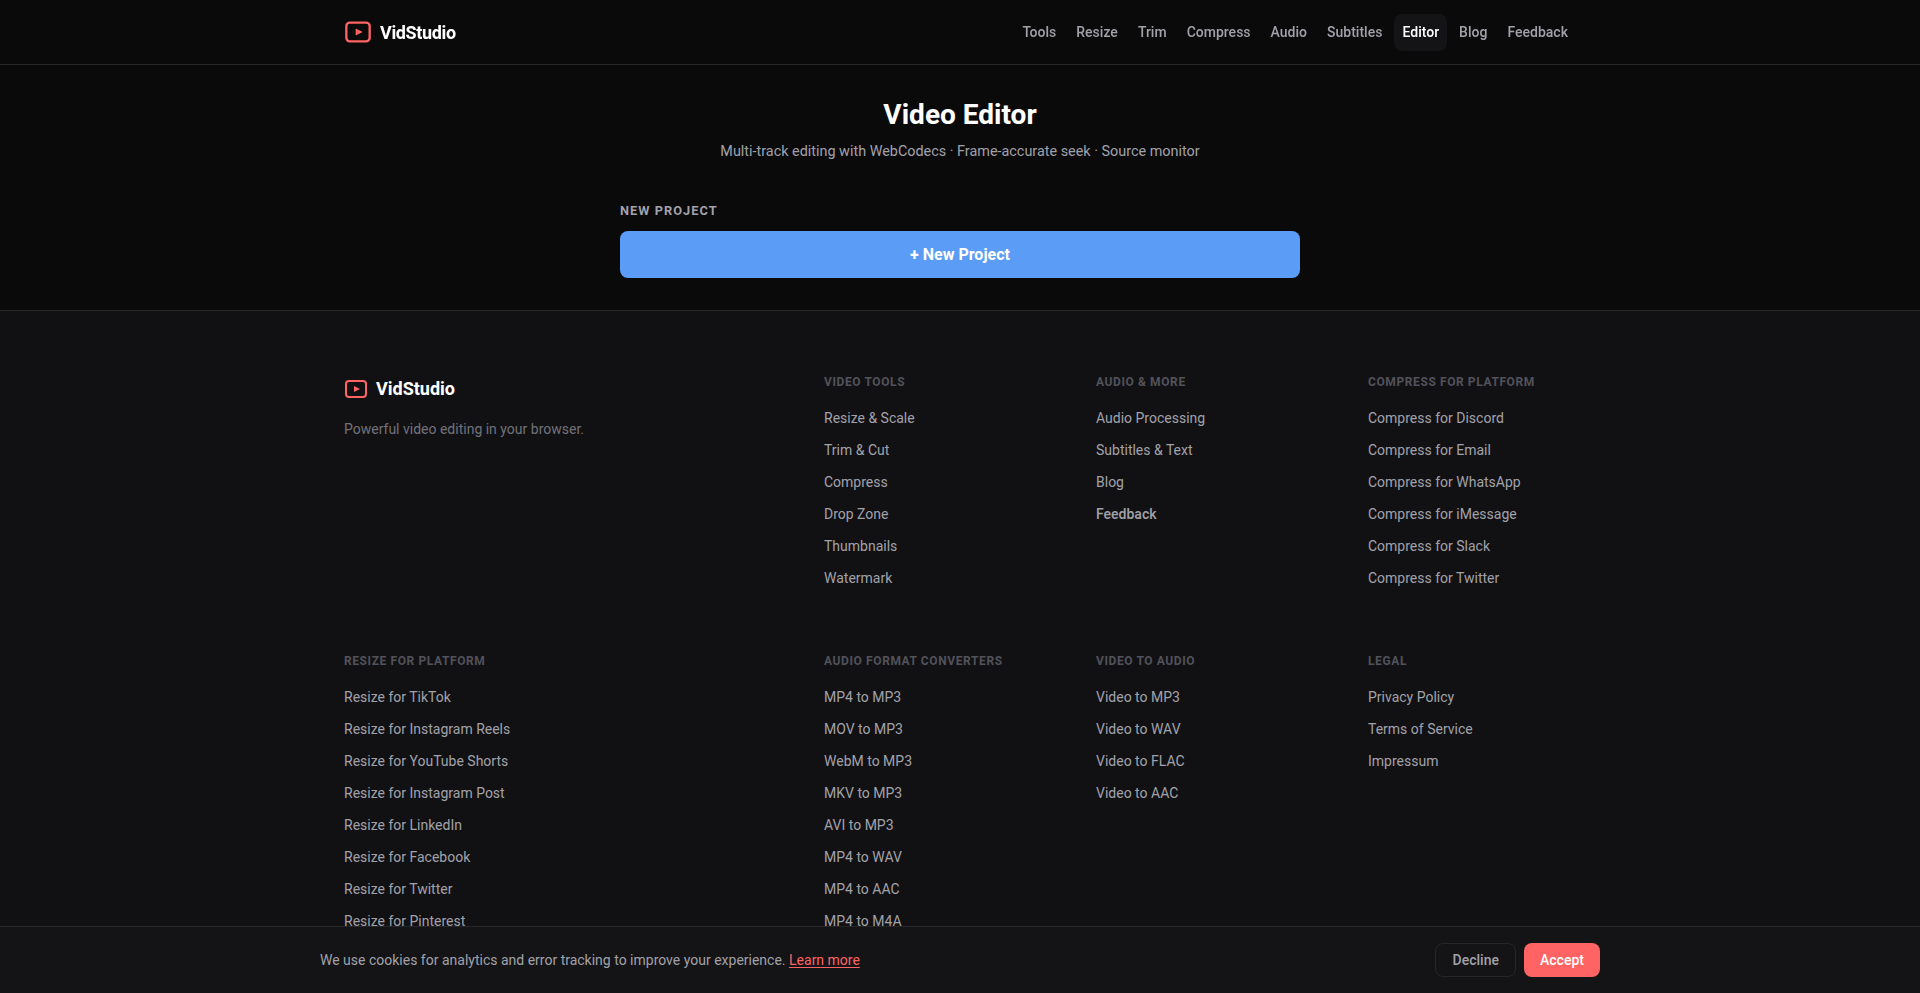This screenshot has width=1920, height=993.
Task: Open Feedback under Audio & More
Action: click(1126, 514)
